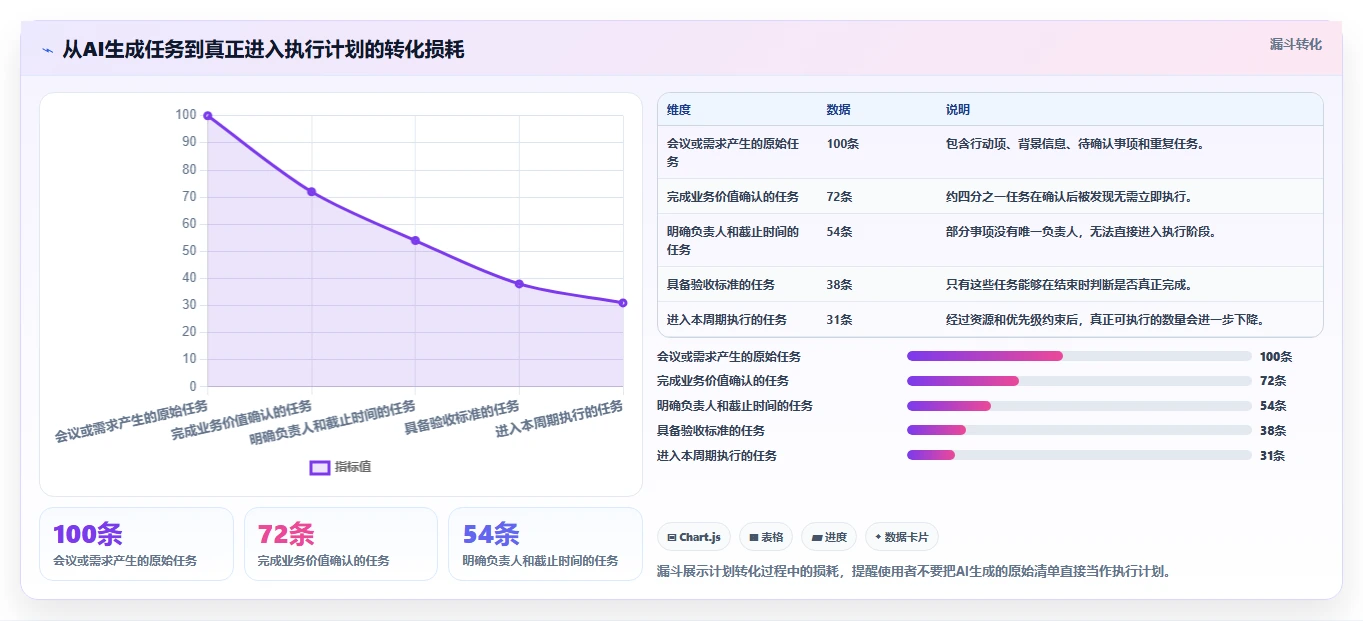Click x-axis label 进入本周期执行的任务
Viewport: 1363px width, 621px height.
[560, 420]
